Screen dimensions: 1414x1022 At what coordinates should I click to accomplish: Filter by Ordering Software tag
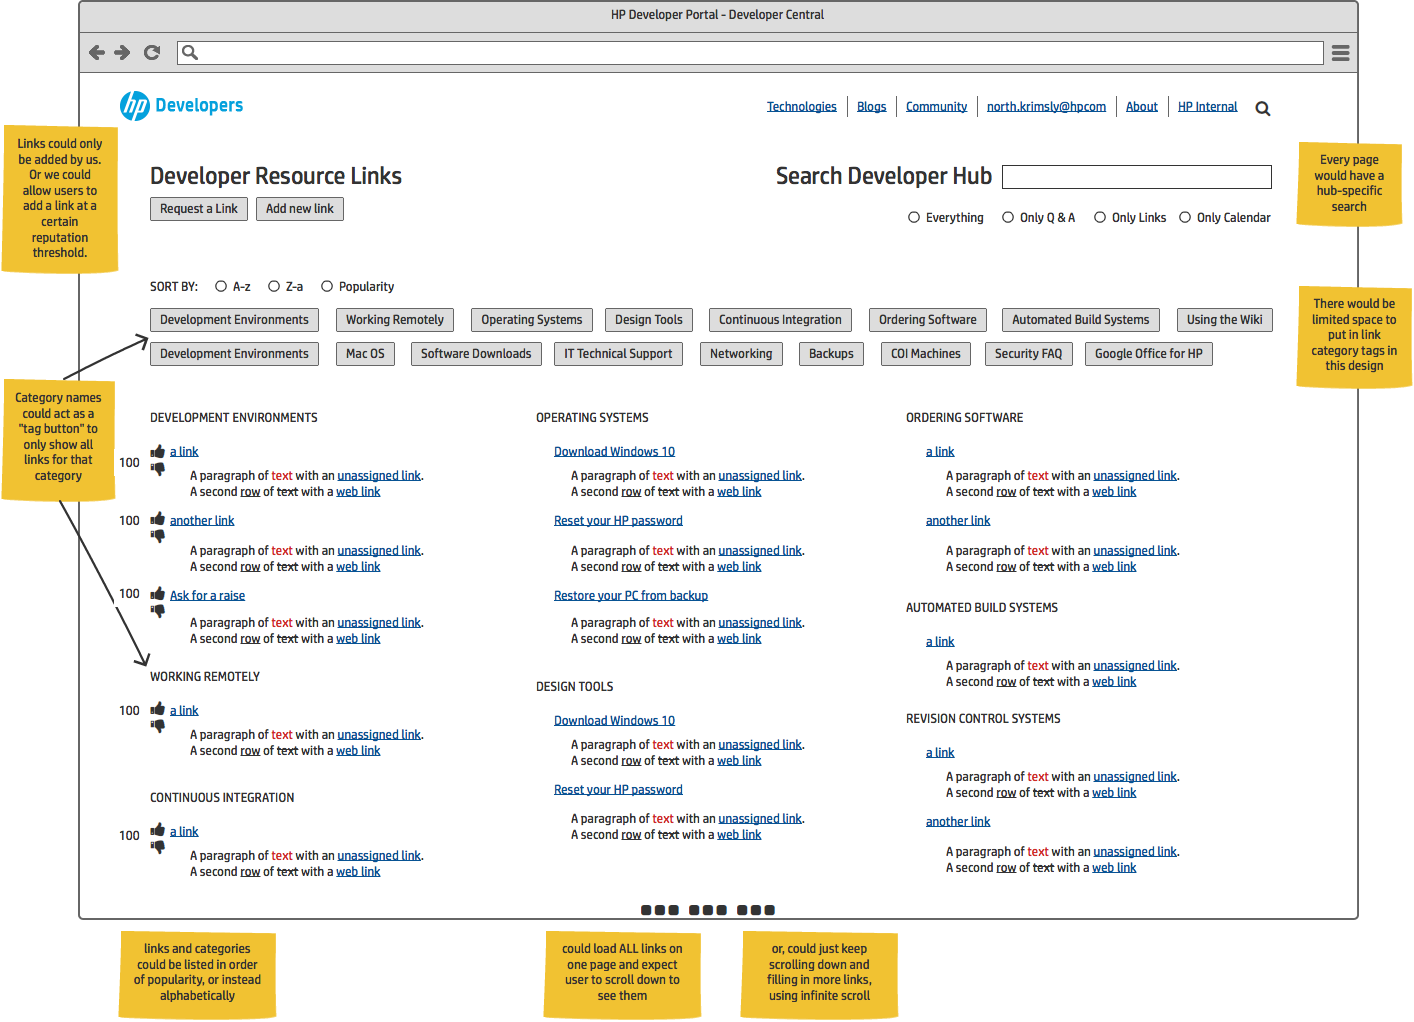pos(928,320)
